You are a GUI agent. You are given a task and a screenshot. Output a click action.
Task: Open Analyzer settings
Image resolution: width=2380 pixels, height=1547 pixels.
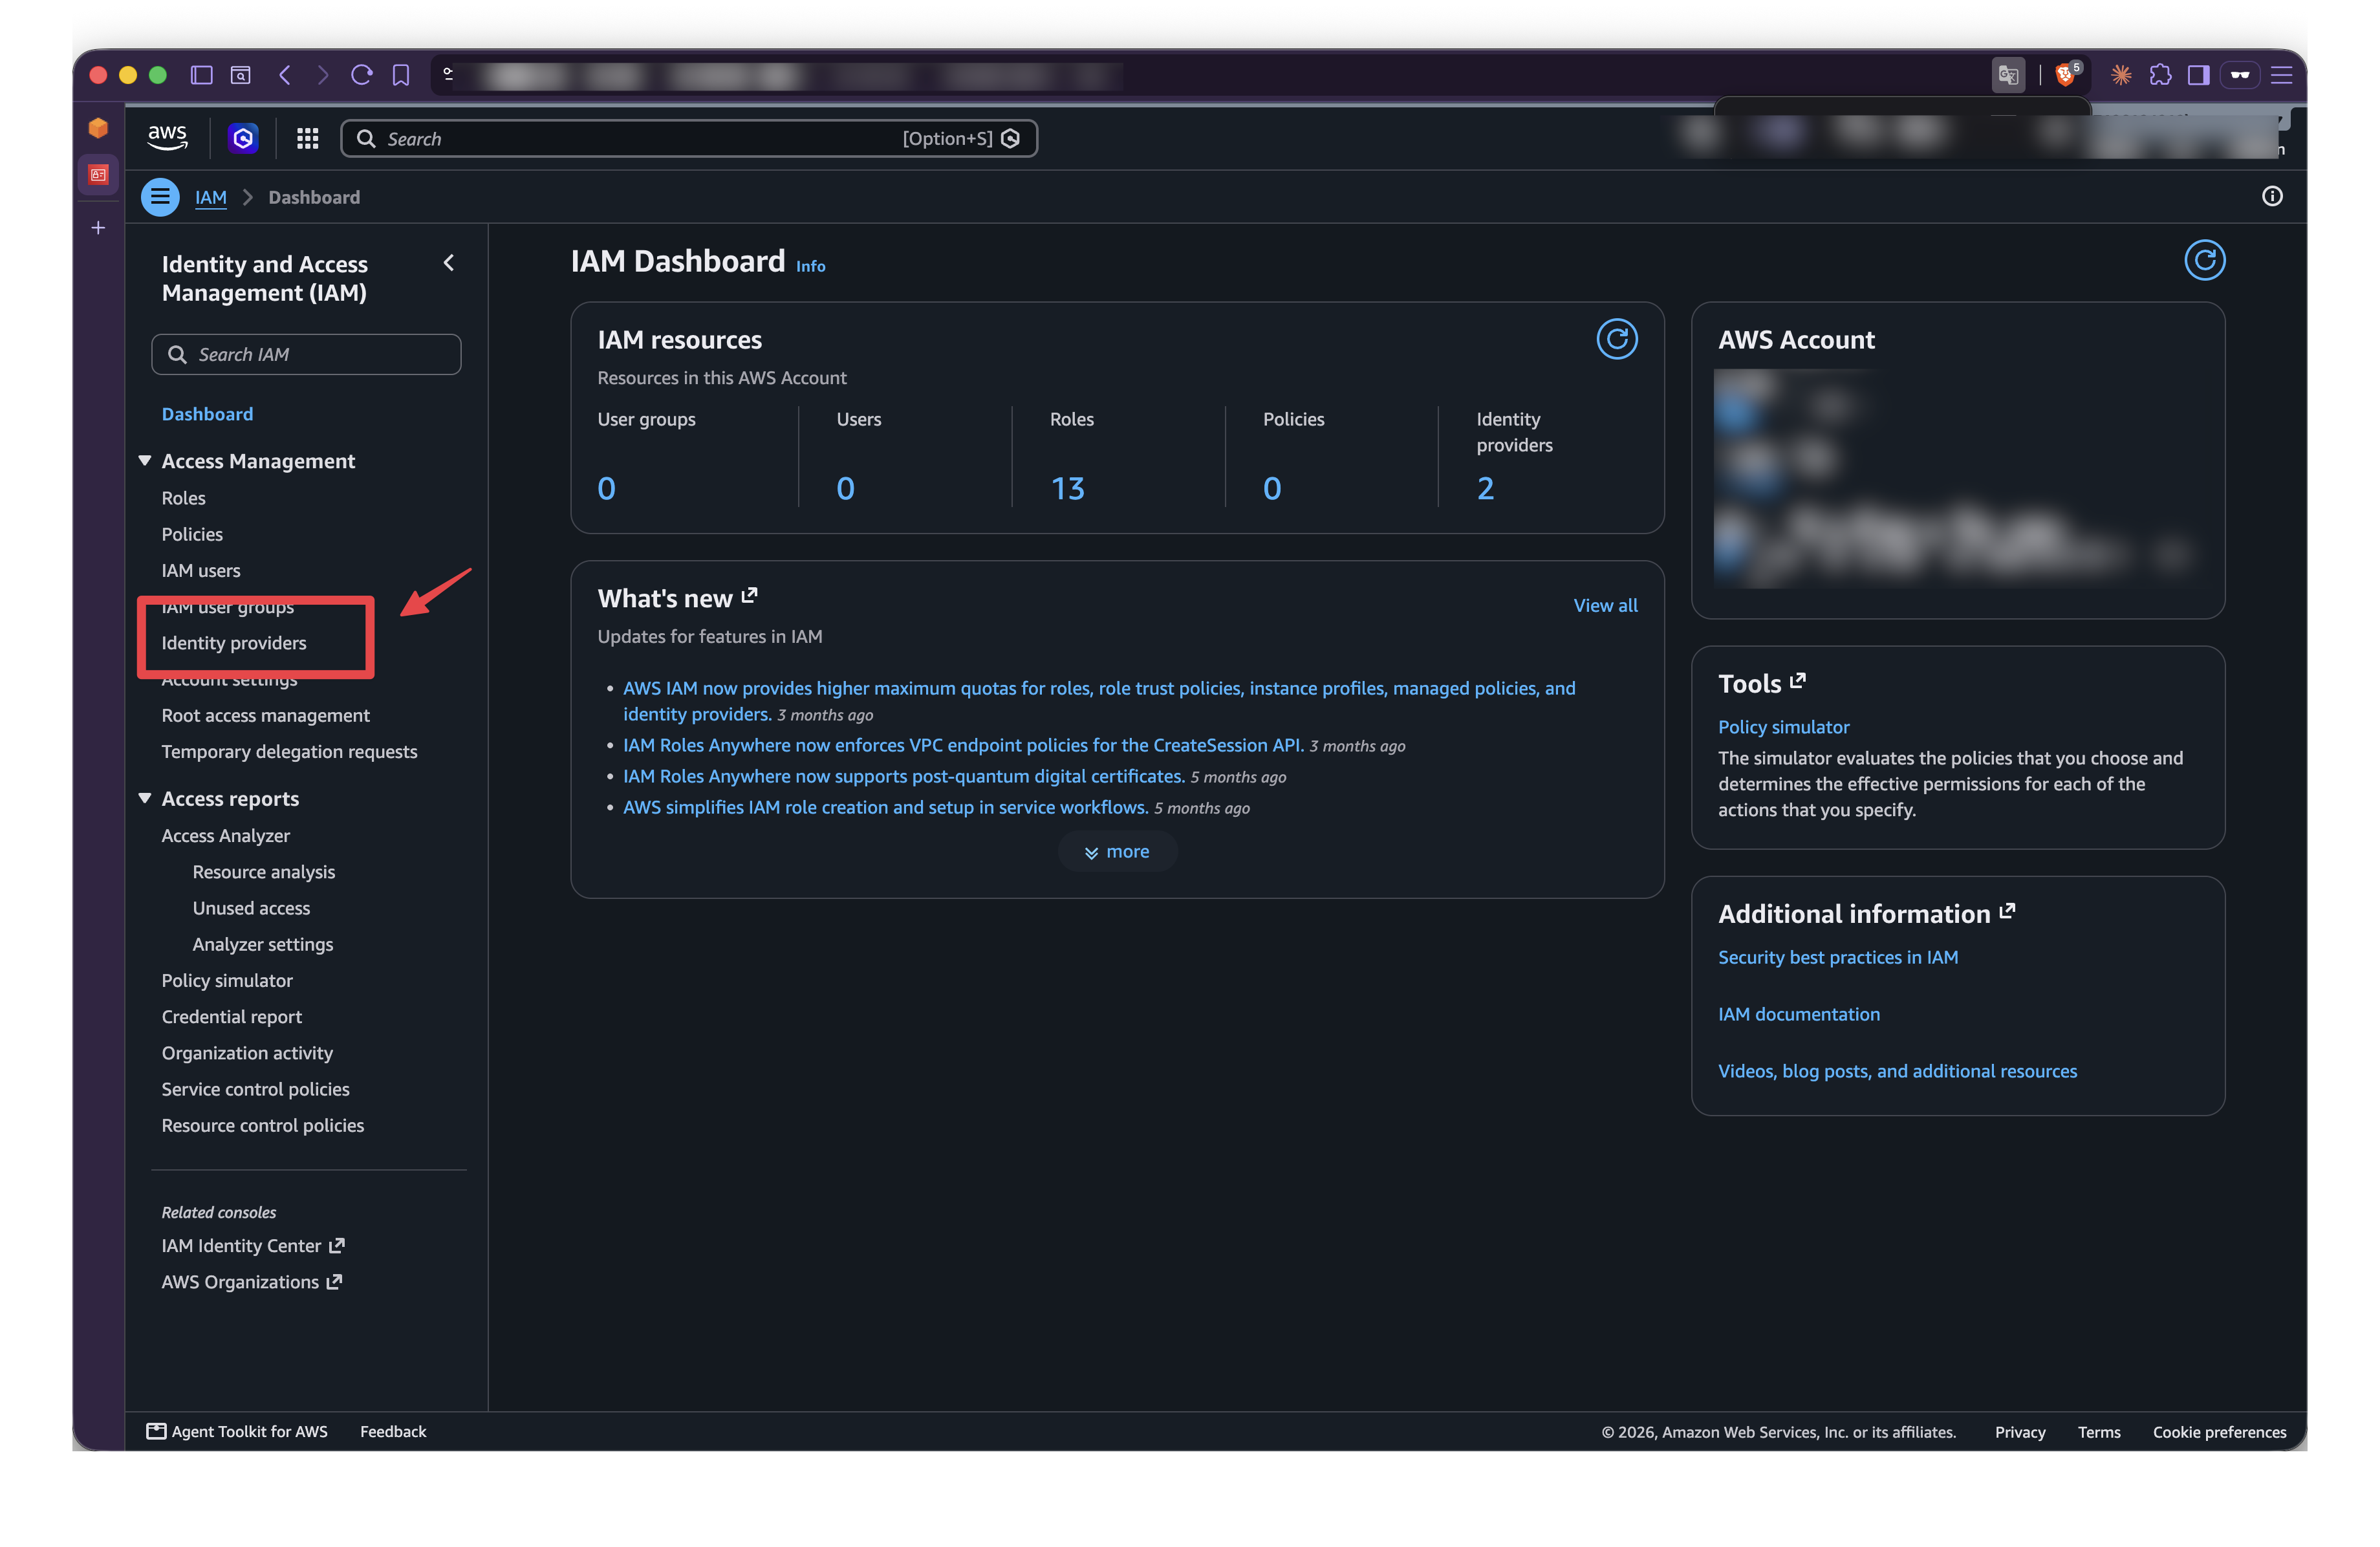[262, 944]
